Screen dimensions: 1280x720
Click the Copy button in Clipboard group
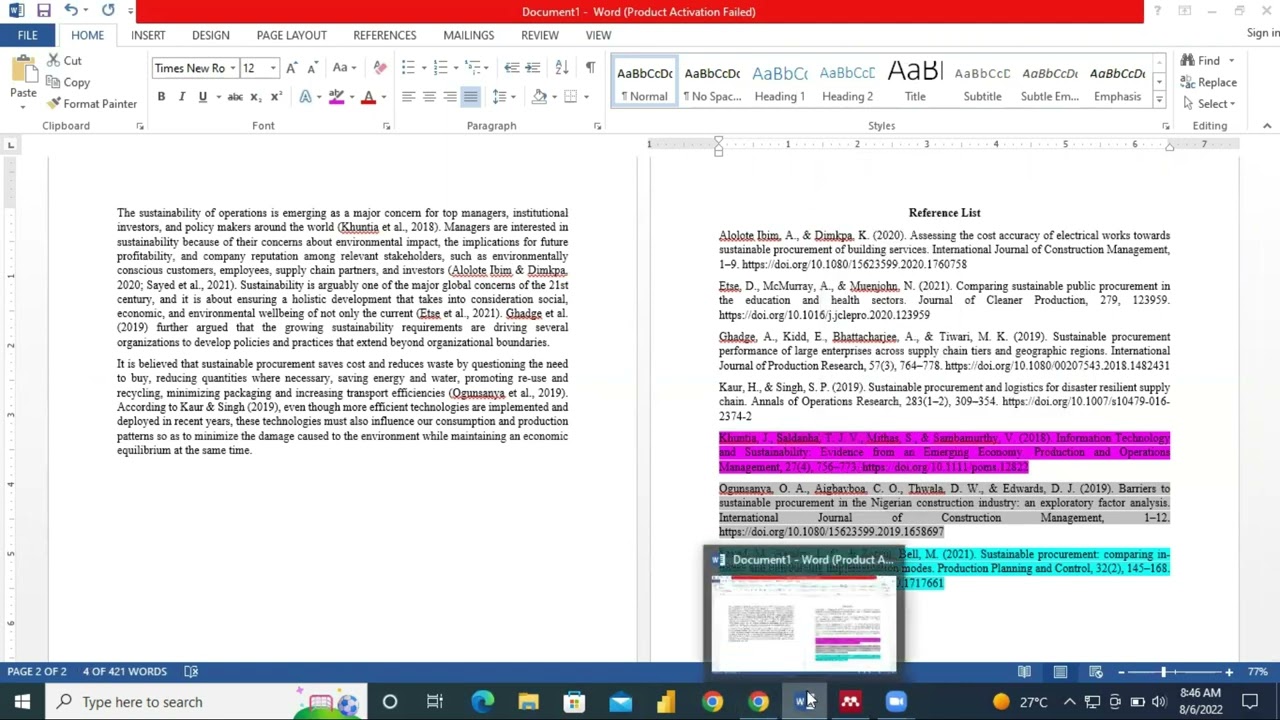click(68, 82)
